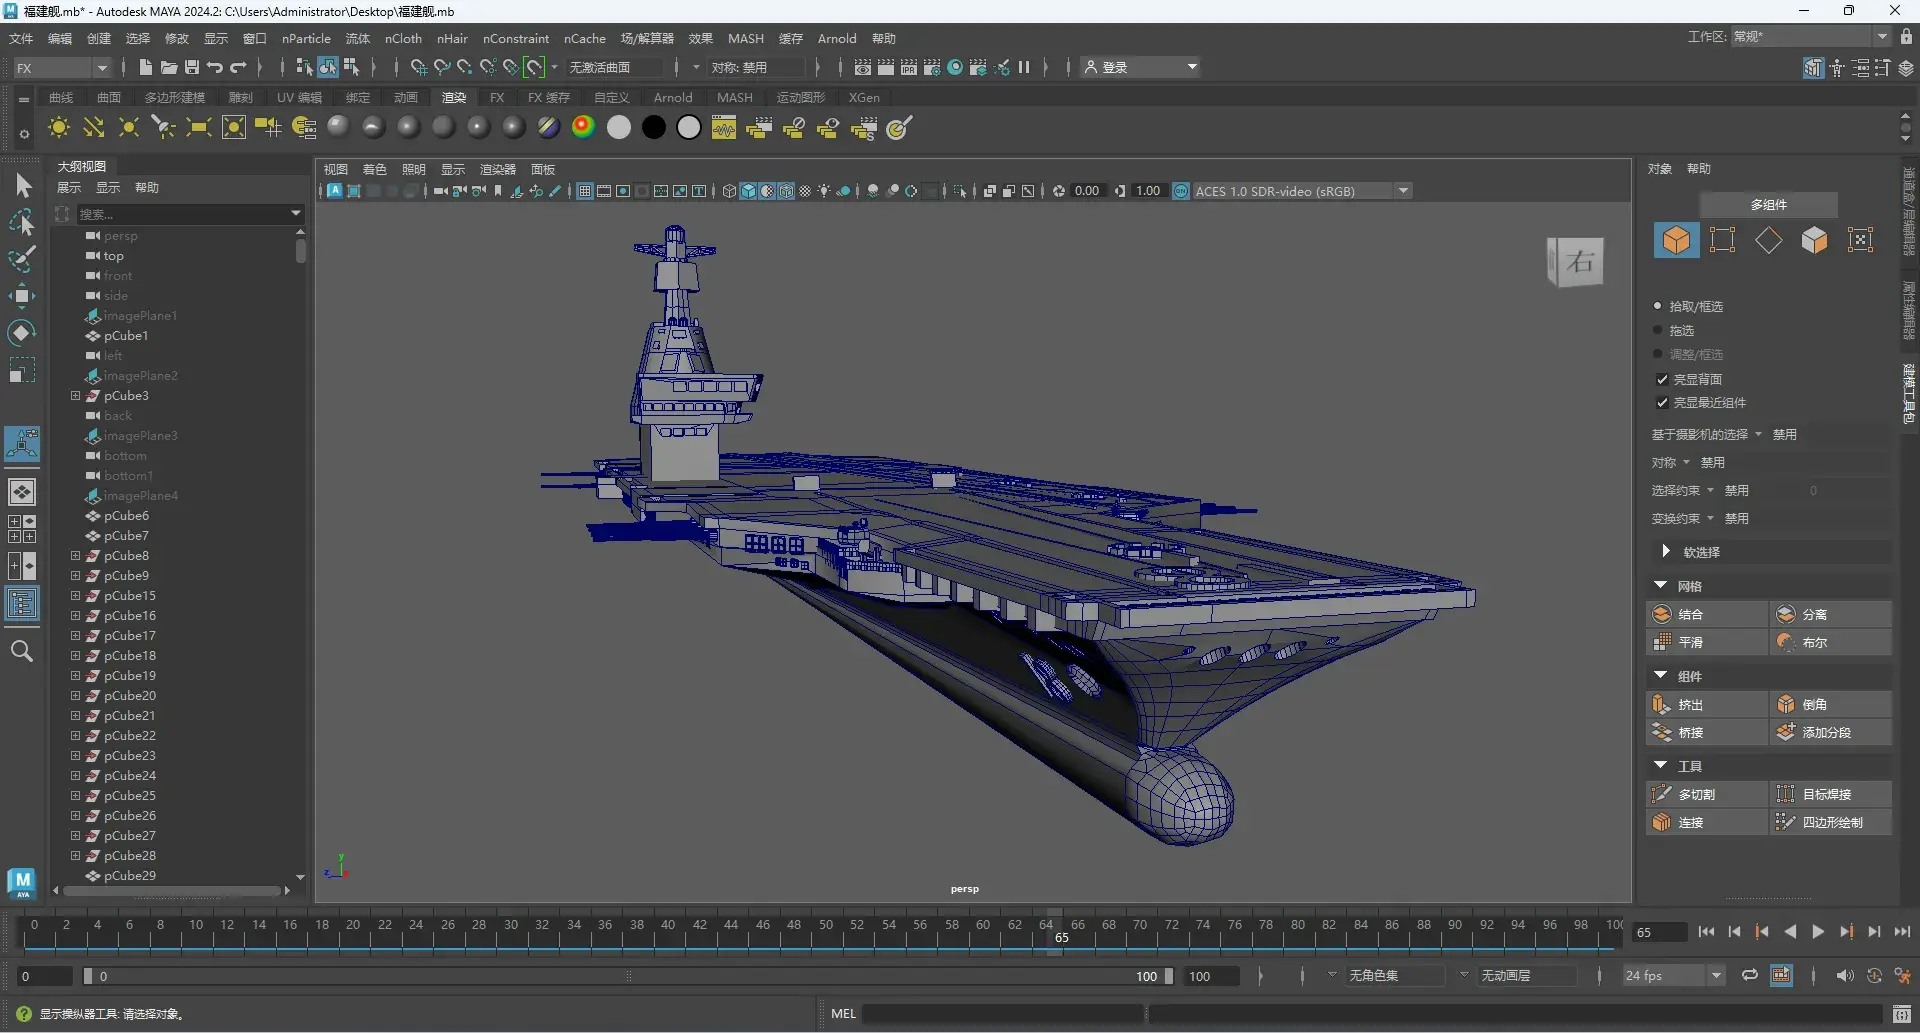Click the undo arrow icon
The height and width of the screenshot is (1033, 1920).
(215, 67)
